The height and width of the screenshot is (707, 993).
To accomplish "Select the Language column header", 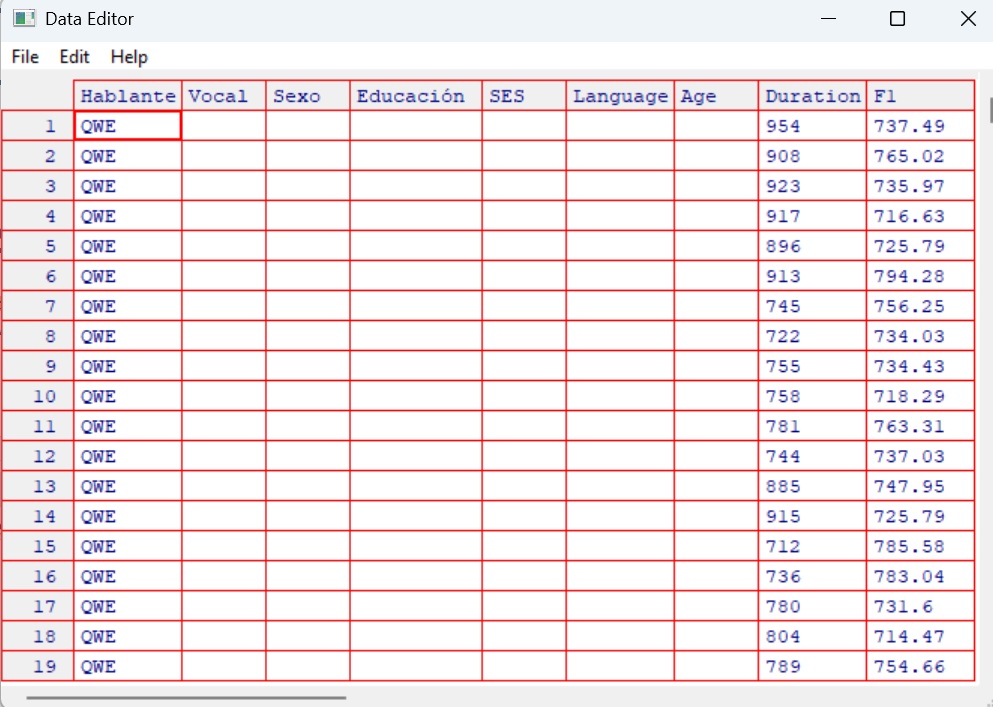I will coord(619,95).
